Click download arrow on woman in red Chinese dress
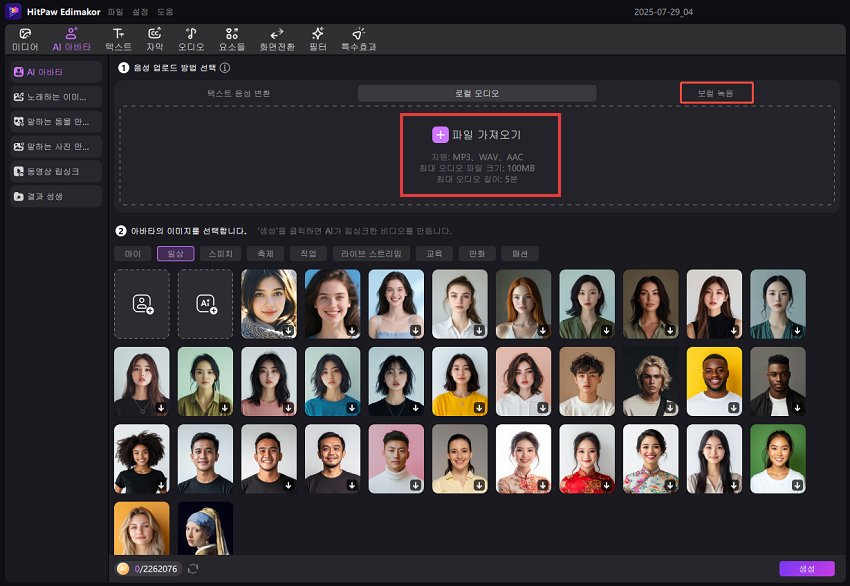This screenshot has height=586, width=850. click(x=606, y=485)
